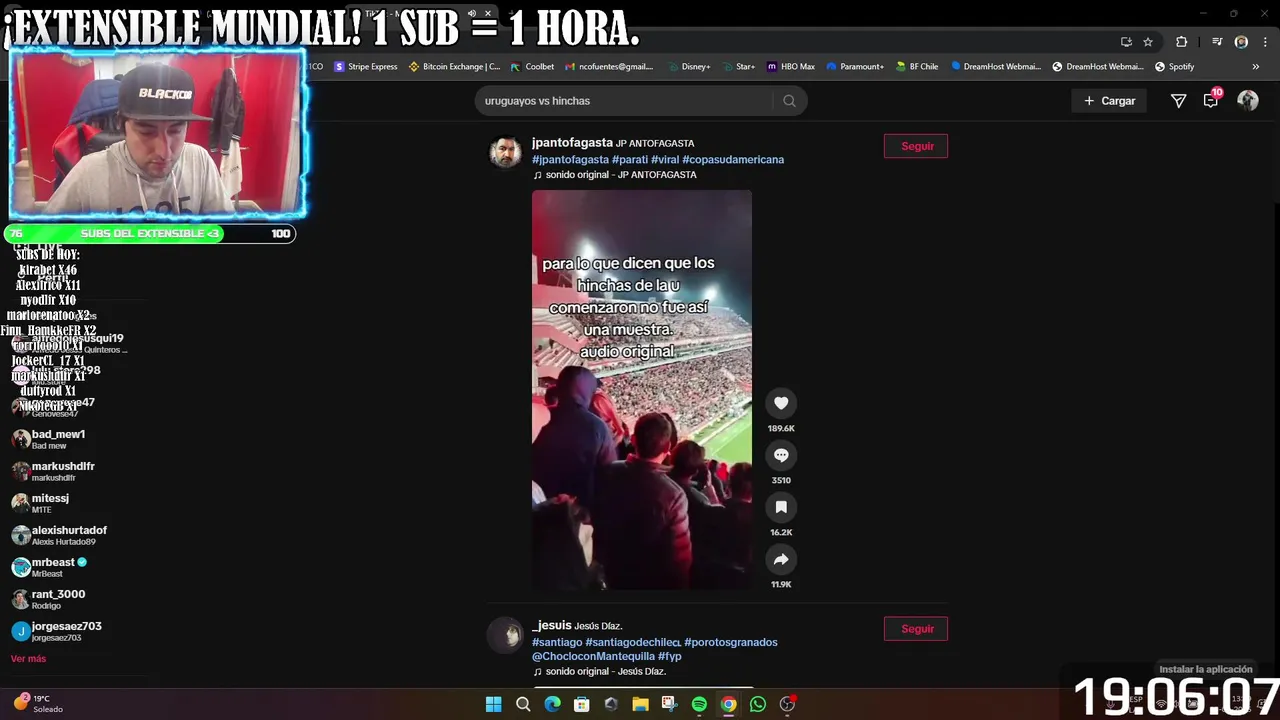Open jorgesaez703 account in sidebar
1280x720 pixels.
(66, 631)
